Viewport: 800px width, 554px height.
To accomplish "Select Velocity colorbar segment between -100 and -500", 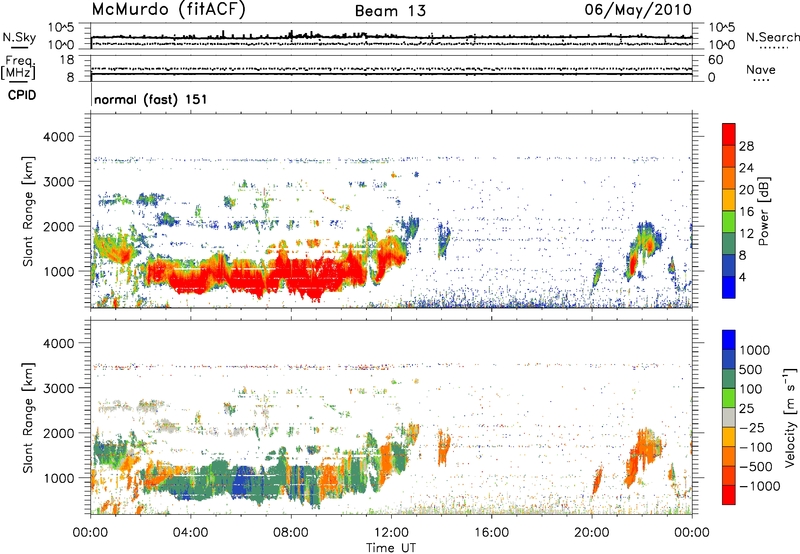I will [729, 456].
